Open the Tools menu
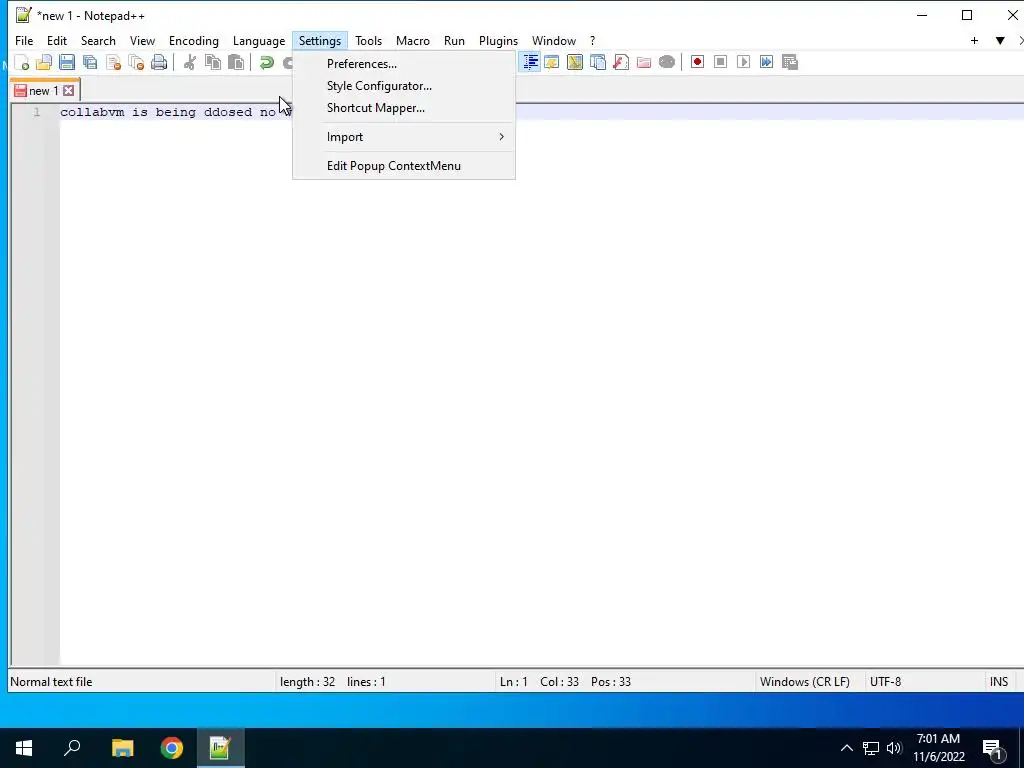 tap(368, 40)
